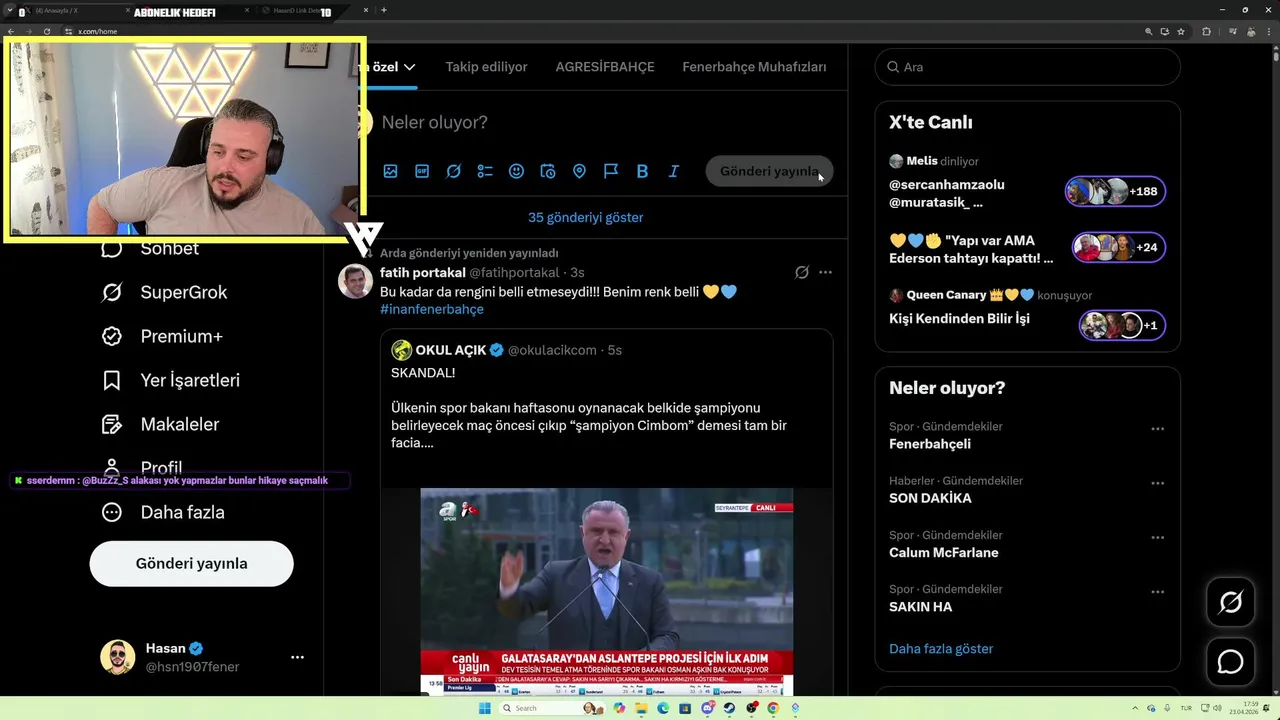Focus the Ara search box
The width and height of the screenshot is (1280, 720).
[x=1027, y=67]
